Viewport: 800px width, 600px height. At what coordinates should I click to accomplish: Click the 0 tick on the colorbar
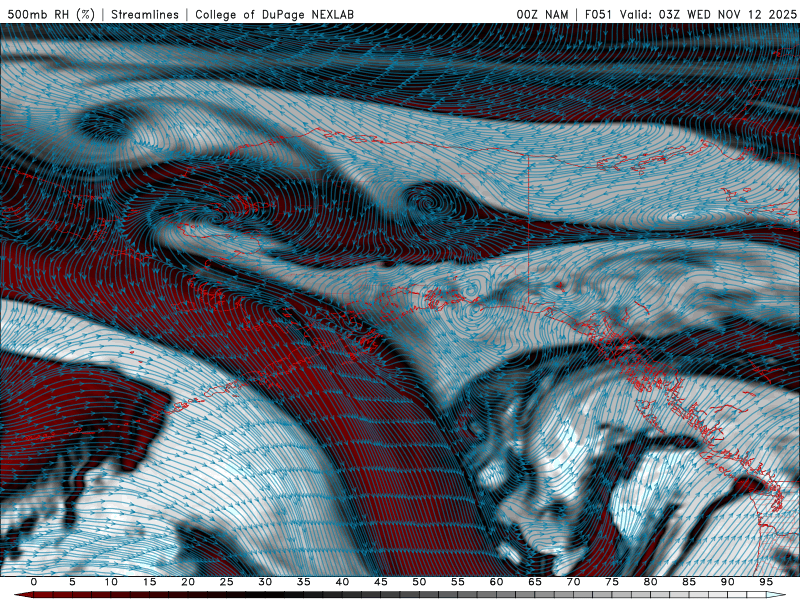point(34,582)
